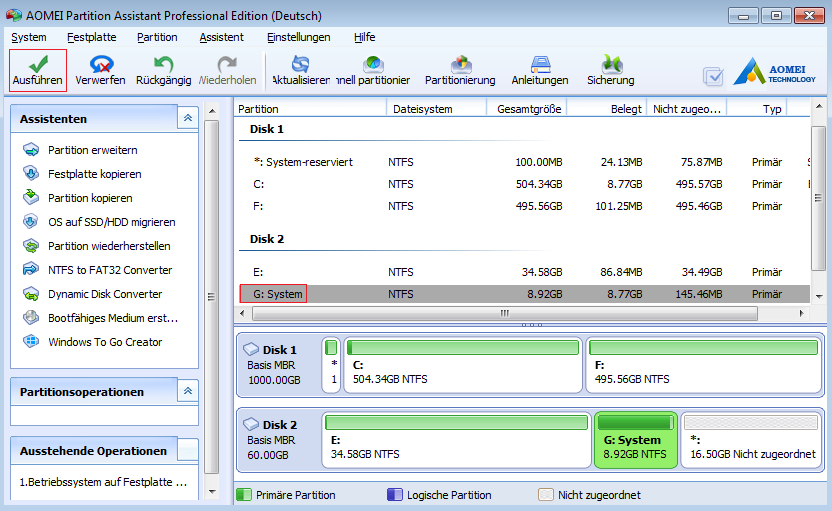Viewport: 832px width, 511px height.
Task: Click the Wiederholen redo arrow
Action: (x=227, y=64)
